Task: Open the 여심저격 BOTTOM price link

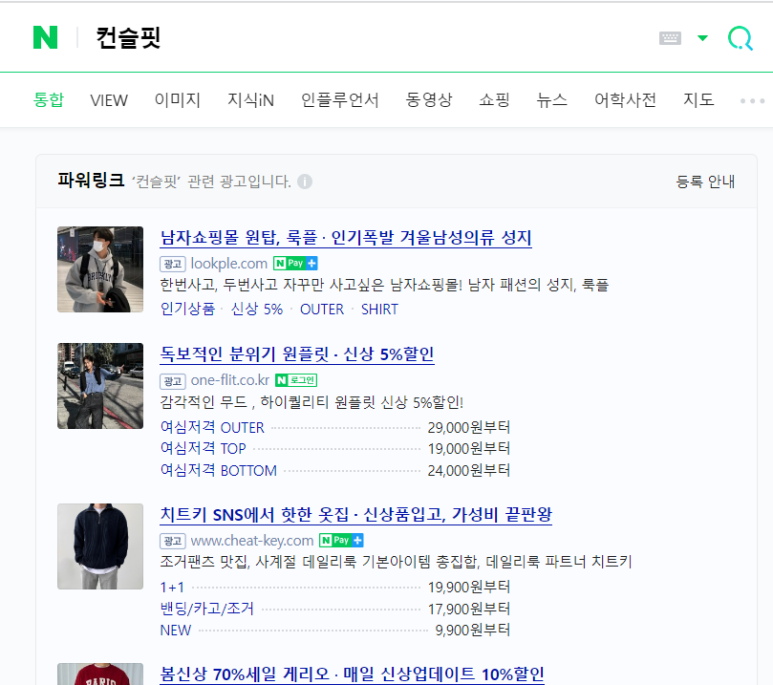Action: [x=218, y=470]
